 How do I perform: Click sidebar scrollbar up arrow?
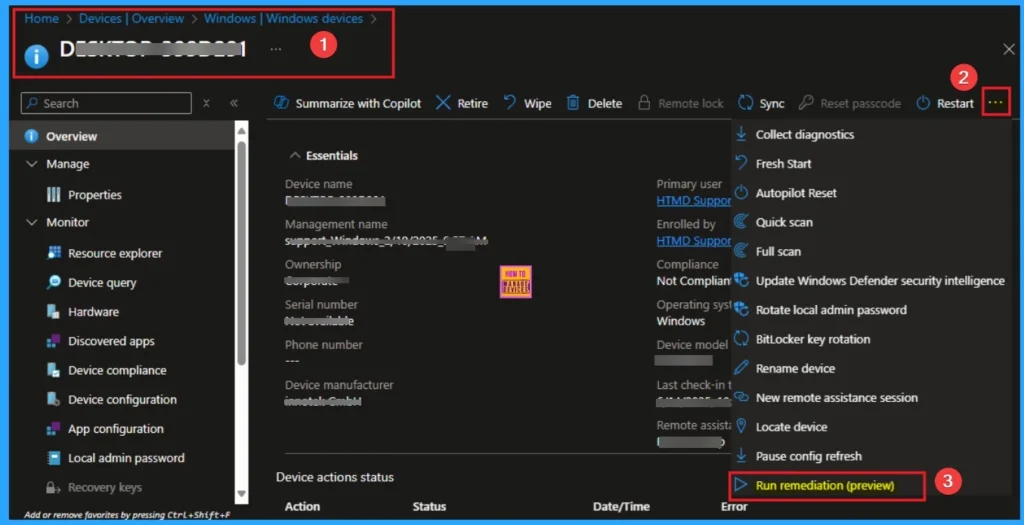pos(242,131)
